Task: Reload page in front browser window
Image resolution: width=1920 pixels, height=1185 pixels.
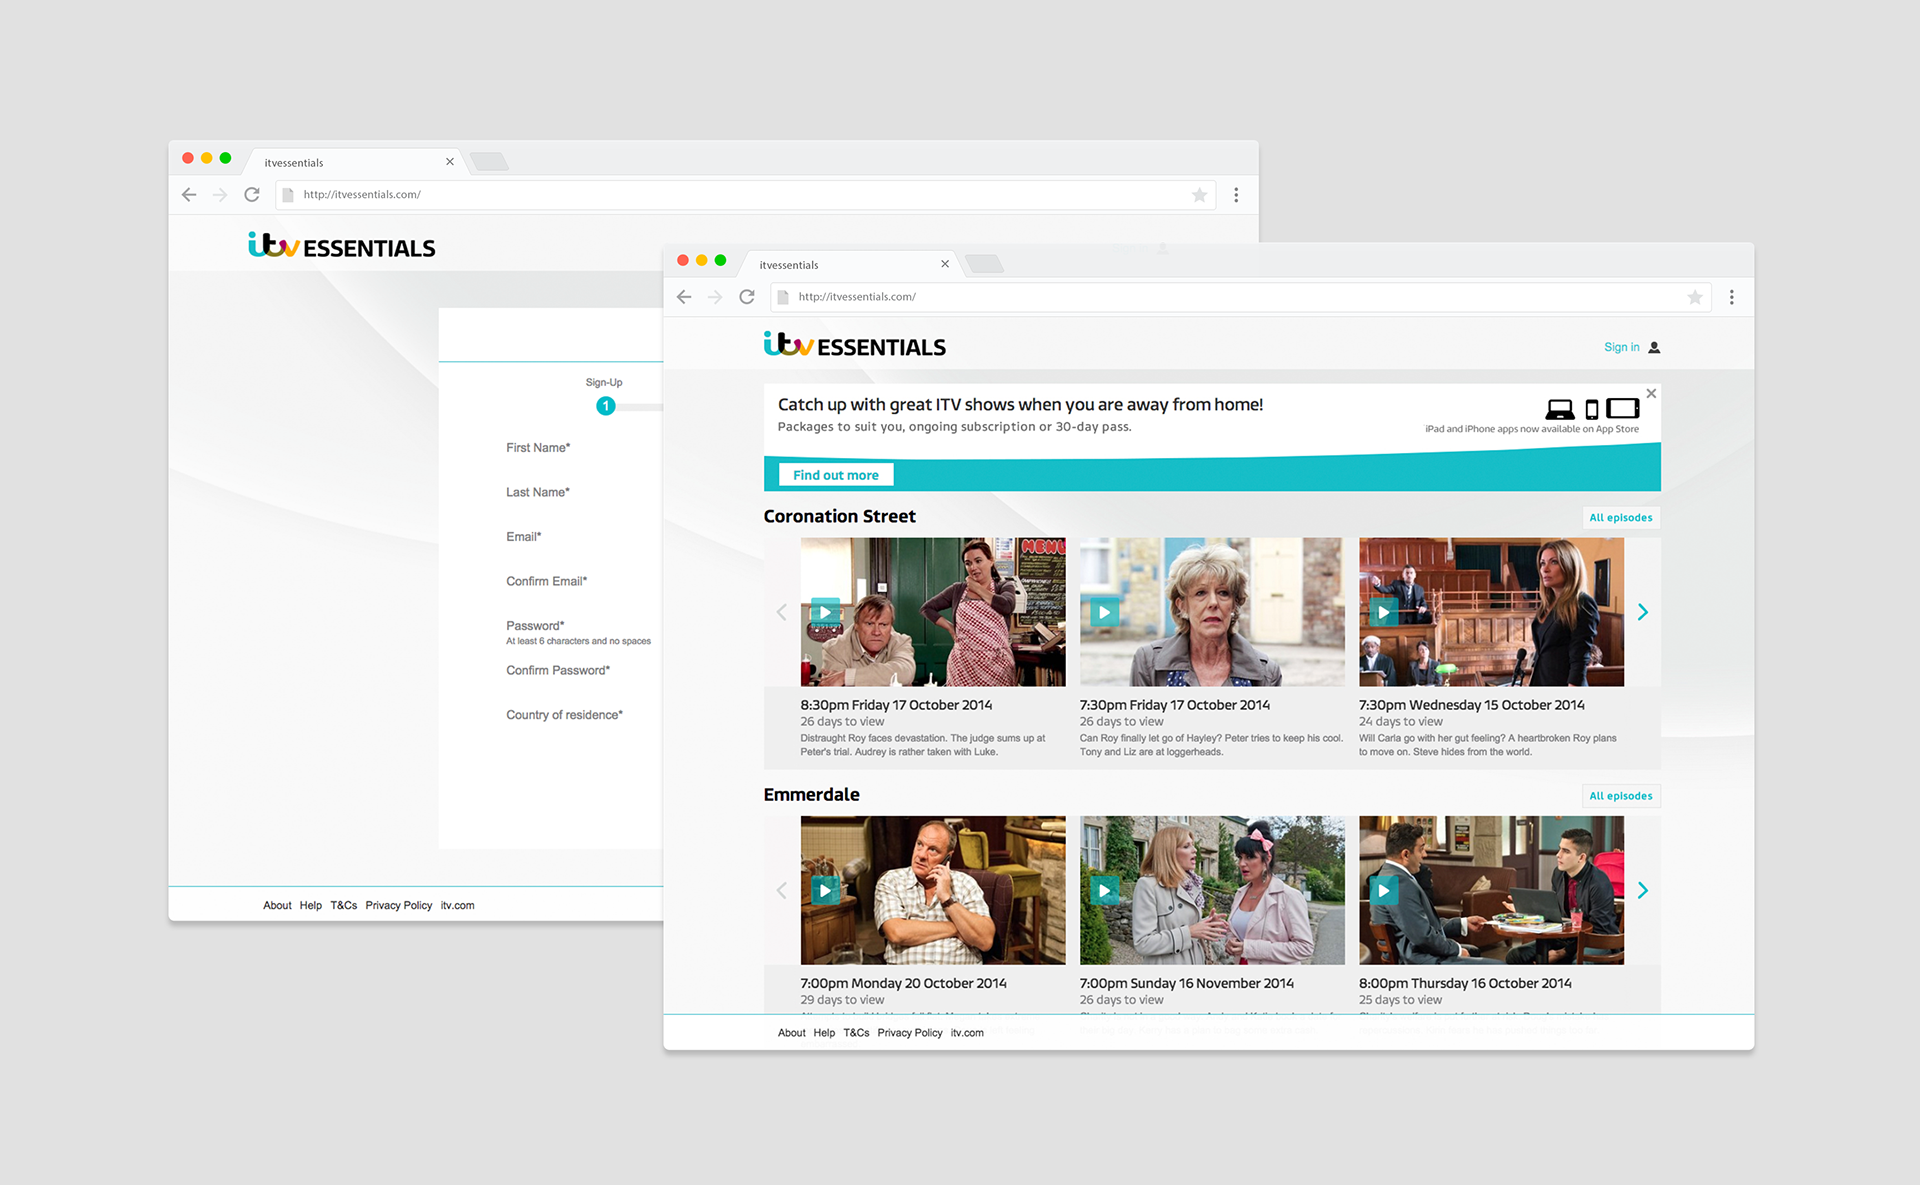Action: click(747, 297)
